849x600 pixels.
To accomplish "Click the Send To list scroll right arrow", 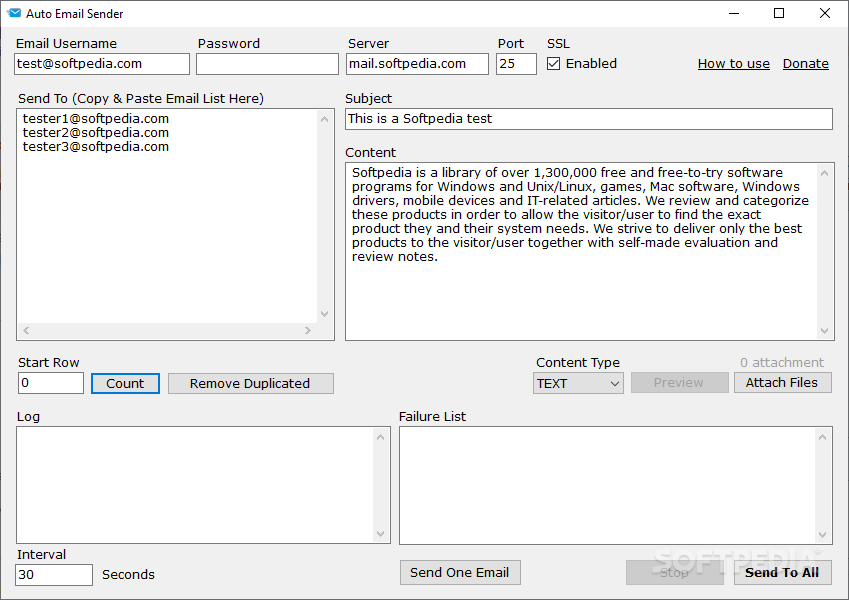I will click(x=308, y=330).
